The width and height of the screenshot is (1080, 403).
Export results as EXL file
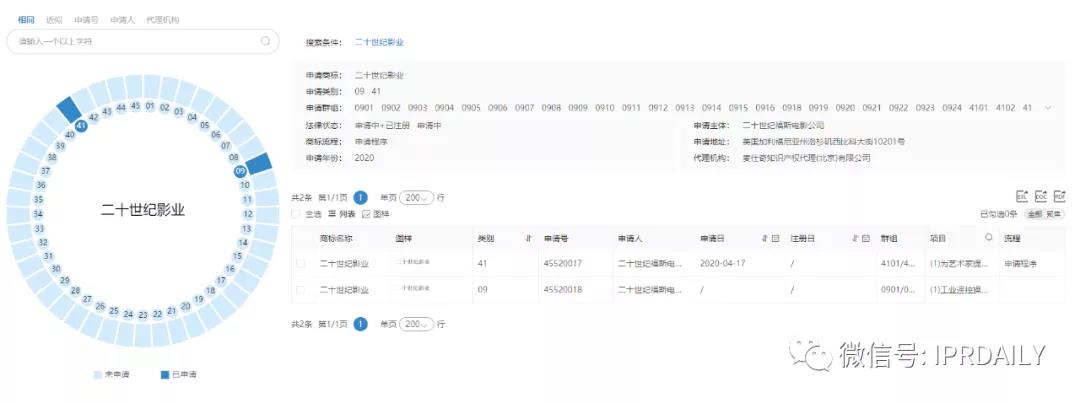pos(1022,196)
